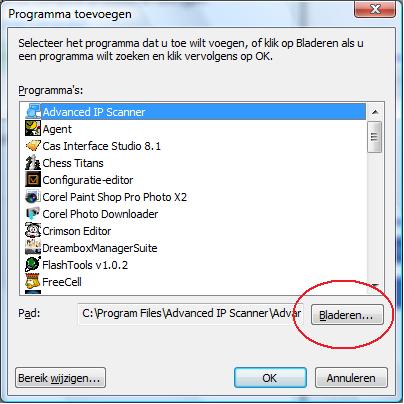Open the Bereik wijzigen settings
Screen dimensions: 404x404
click(60, 378)
